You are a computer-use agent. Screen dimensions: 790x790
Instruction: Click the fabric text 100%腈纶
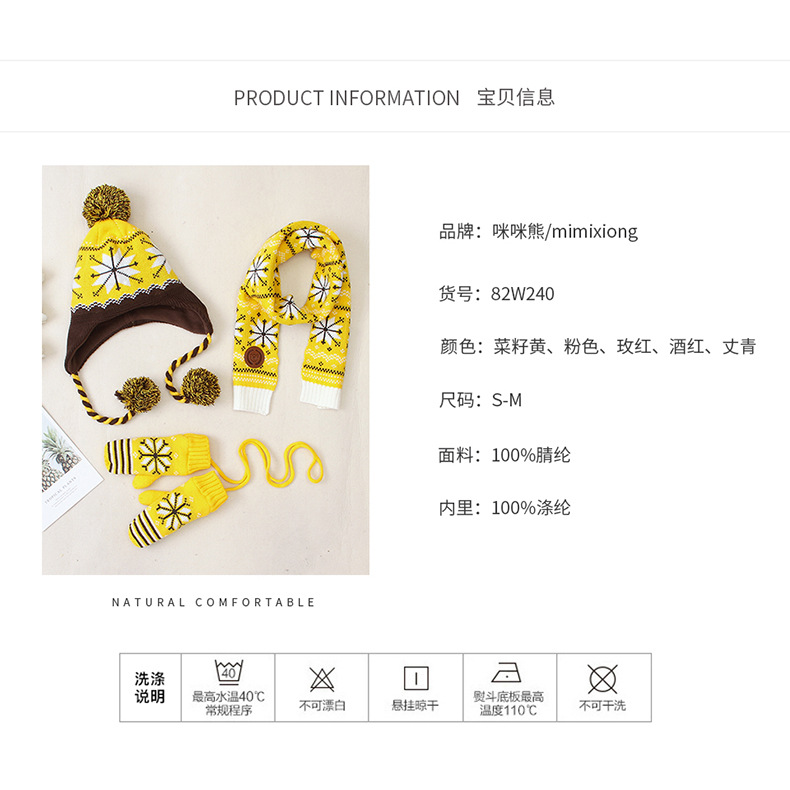coord(531,455)
